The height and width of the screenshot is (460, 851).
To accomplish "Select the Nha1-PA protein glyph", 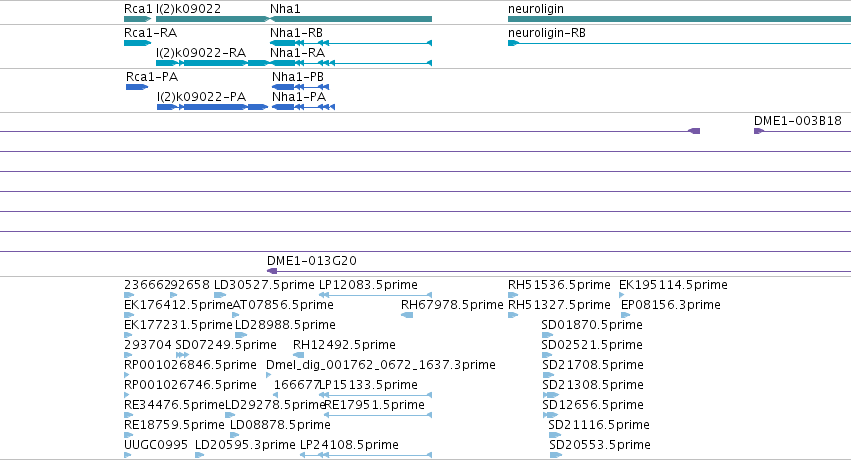I will (x=303, y=107).
